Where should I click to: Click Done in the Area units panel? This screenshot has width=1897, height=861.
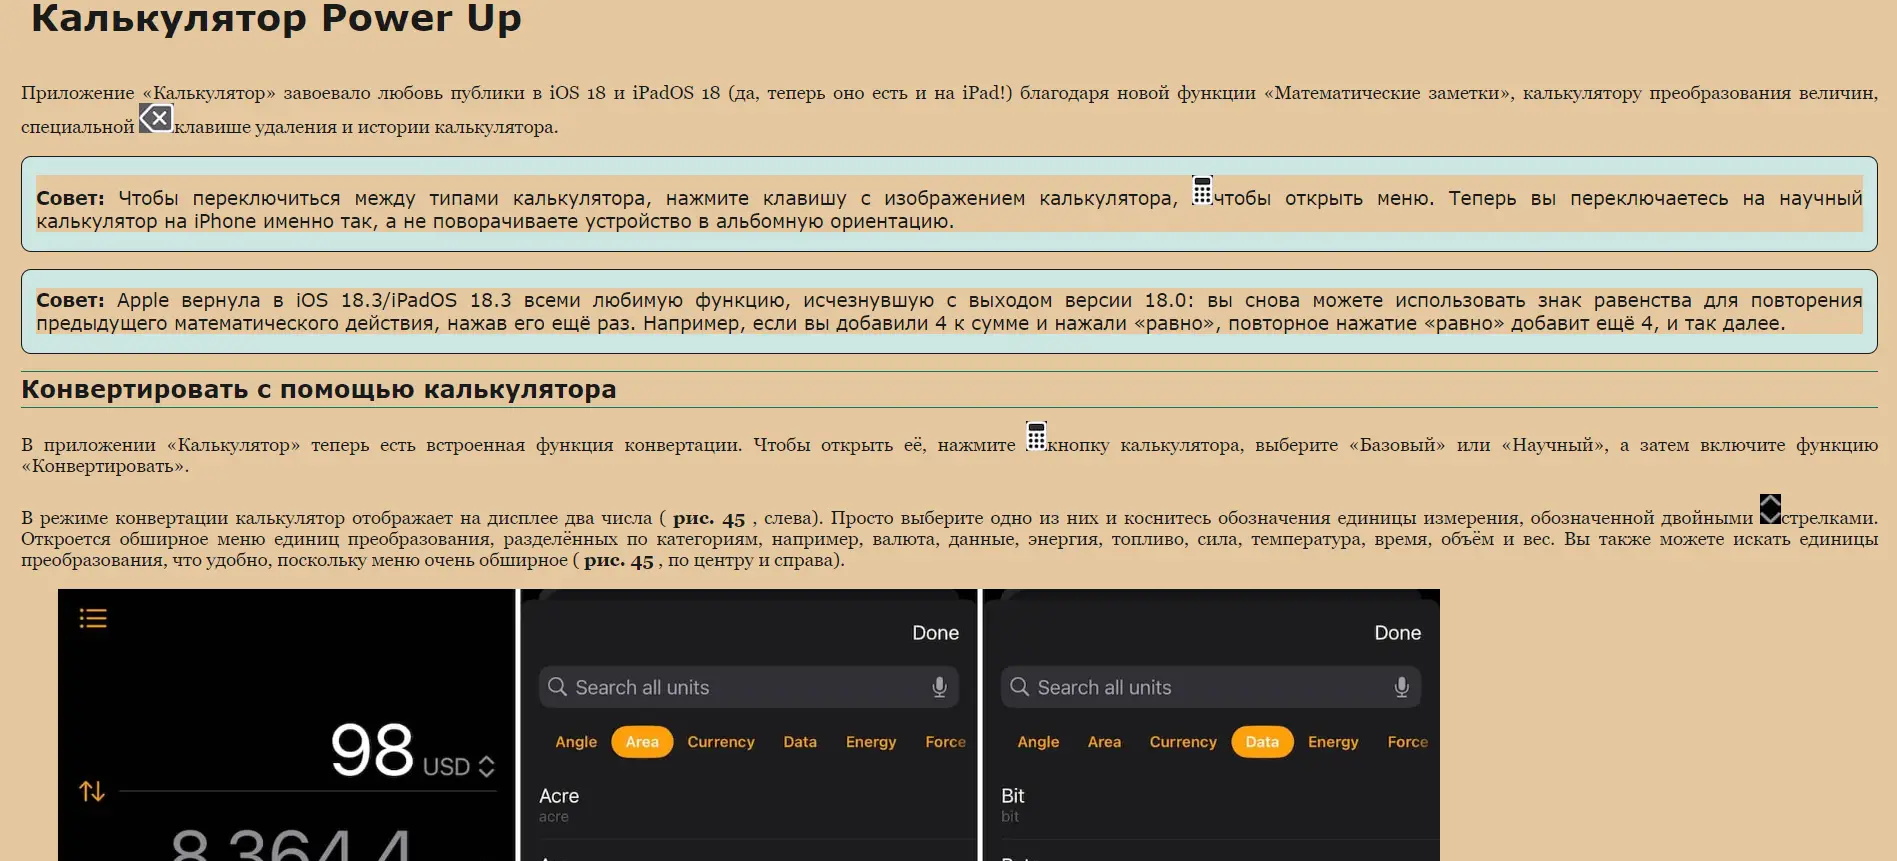point(935,633)
